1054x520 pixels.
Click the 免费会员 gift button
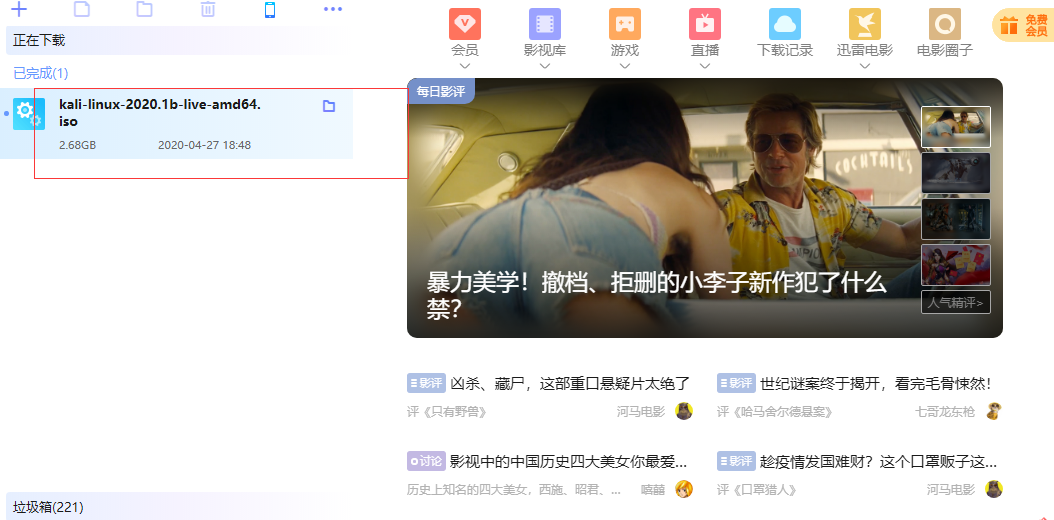click(x=1023, y=26)
